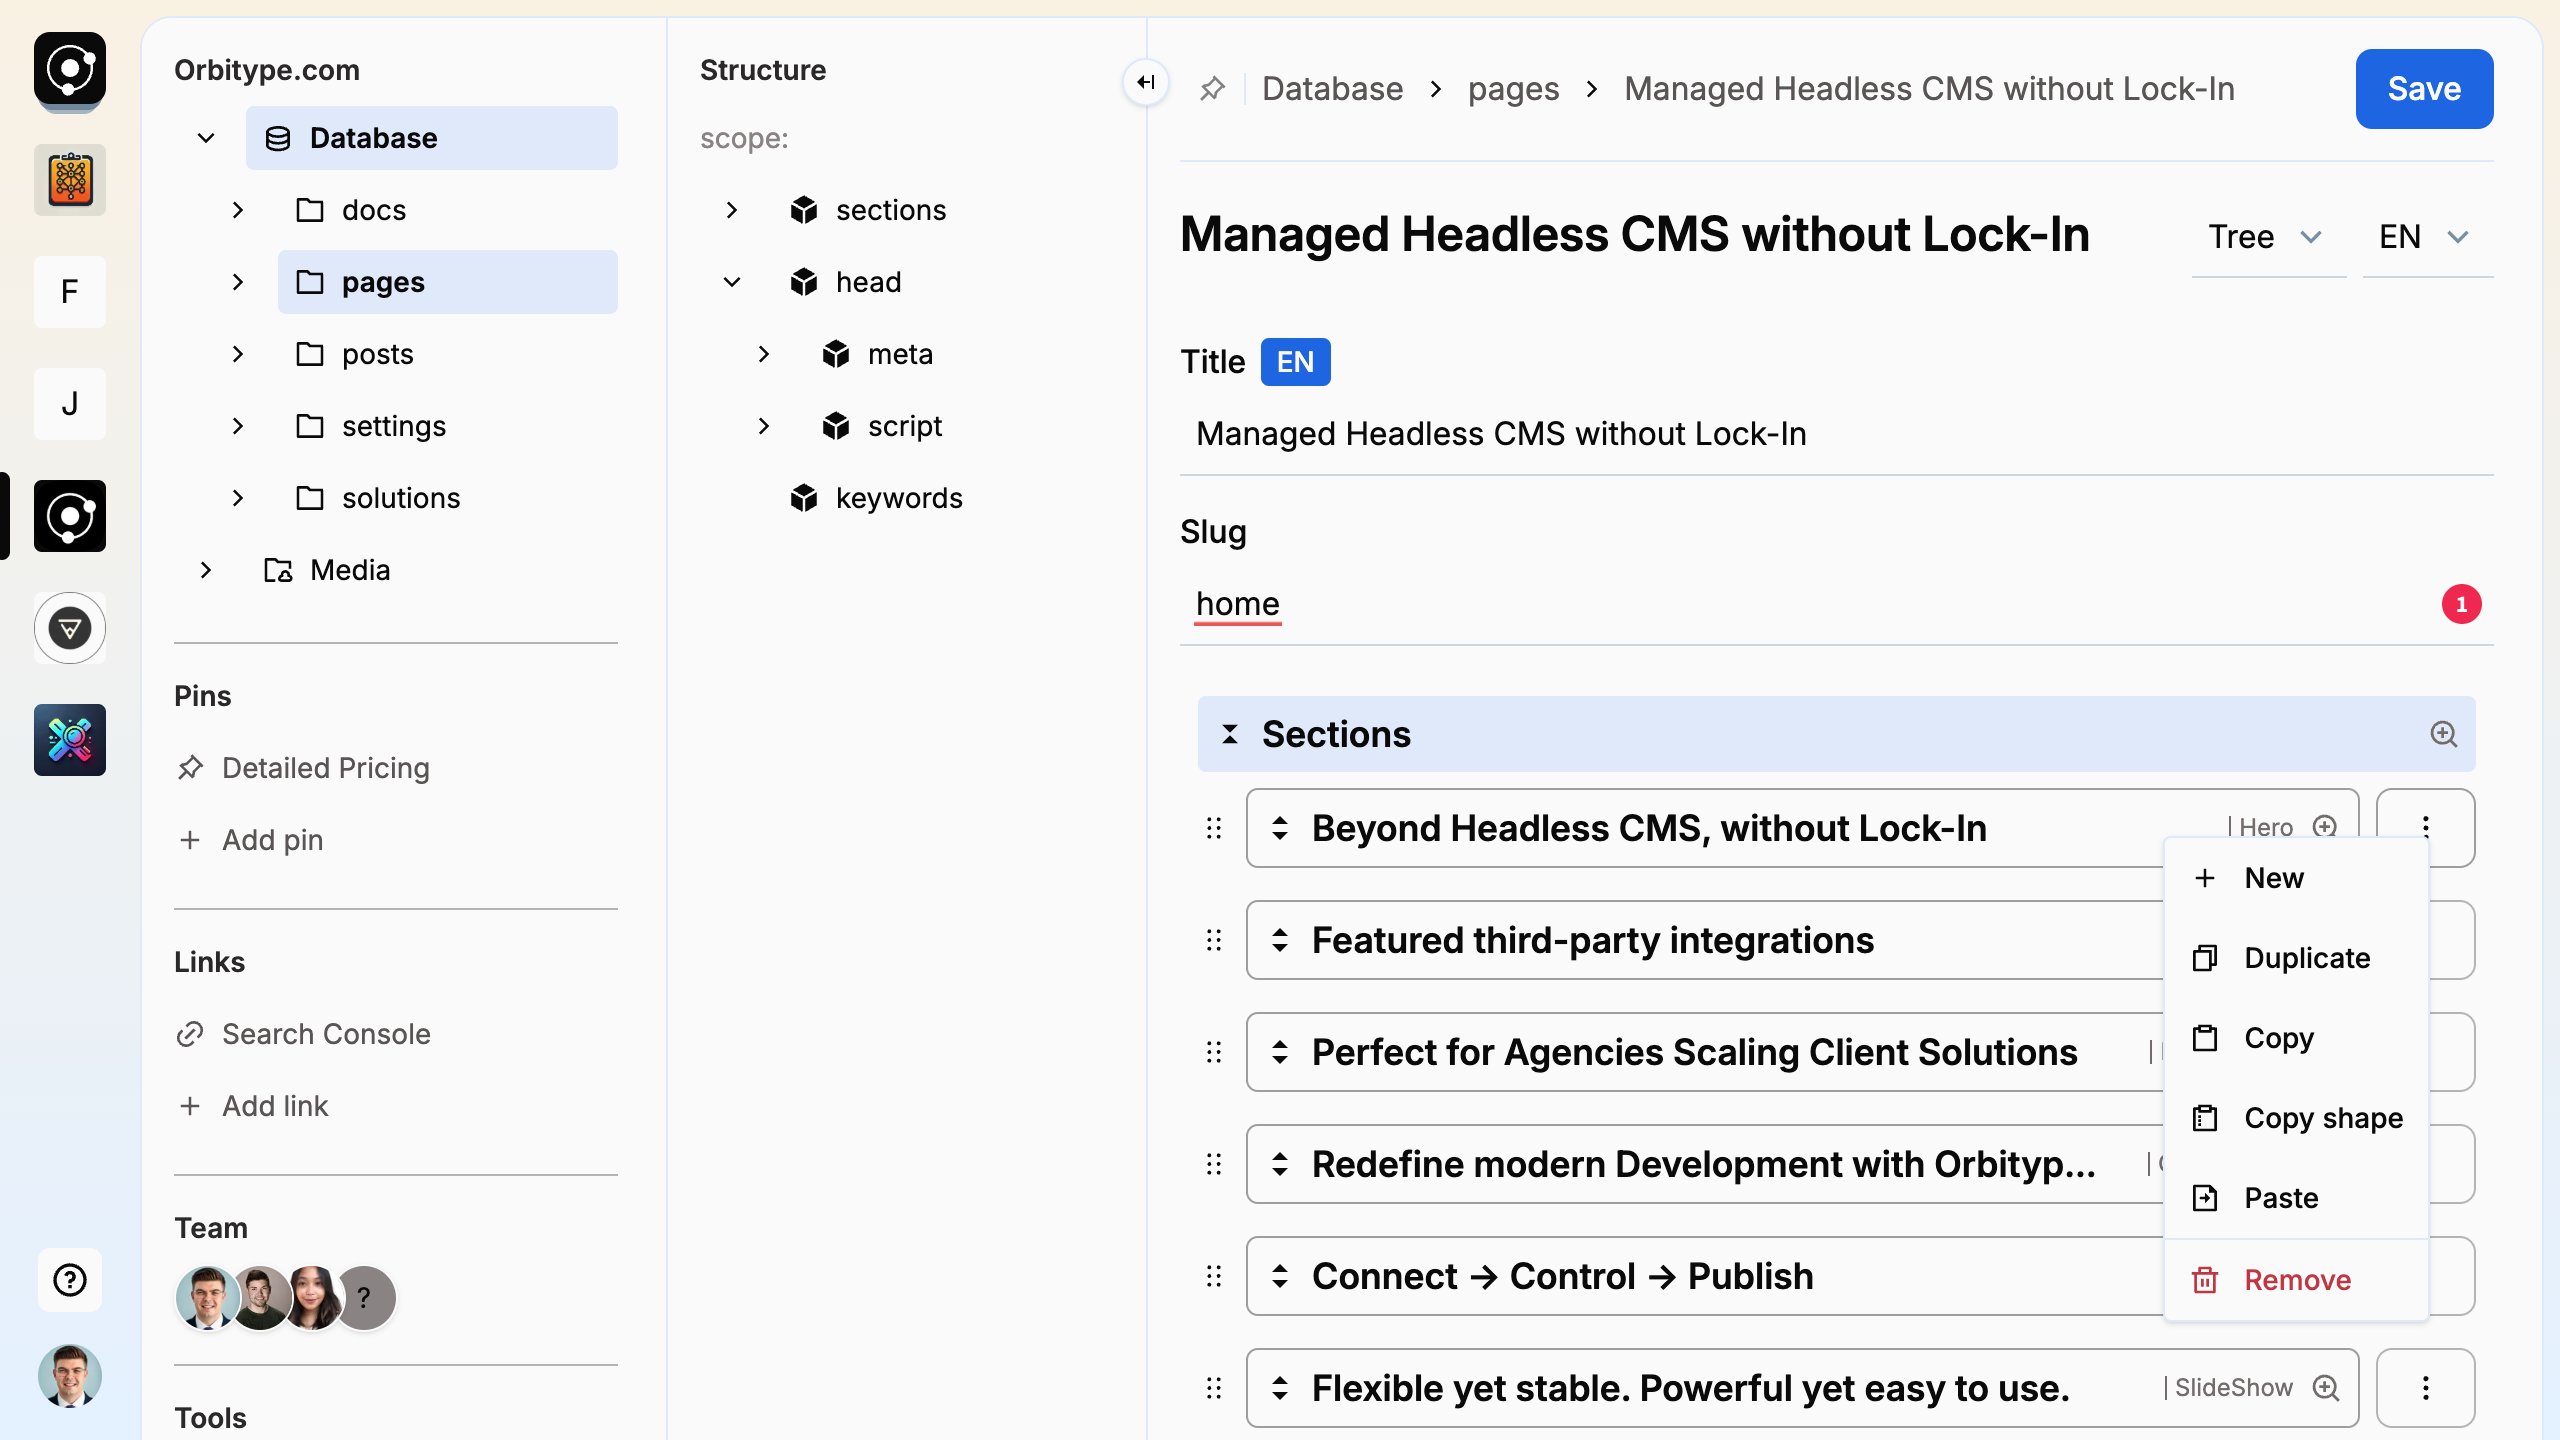This screenshot has height=1440, width=2560.
Task: Click Add link
Action: click(x=252, y=1106)
